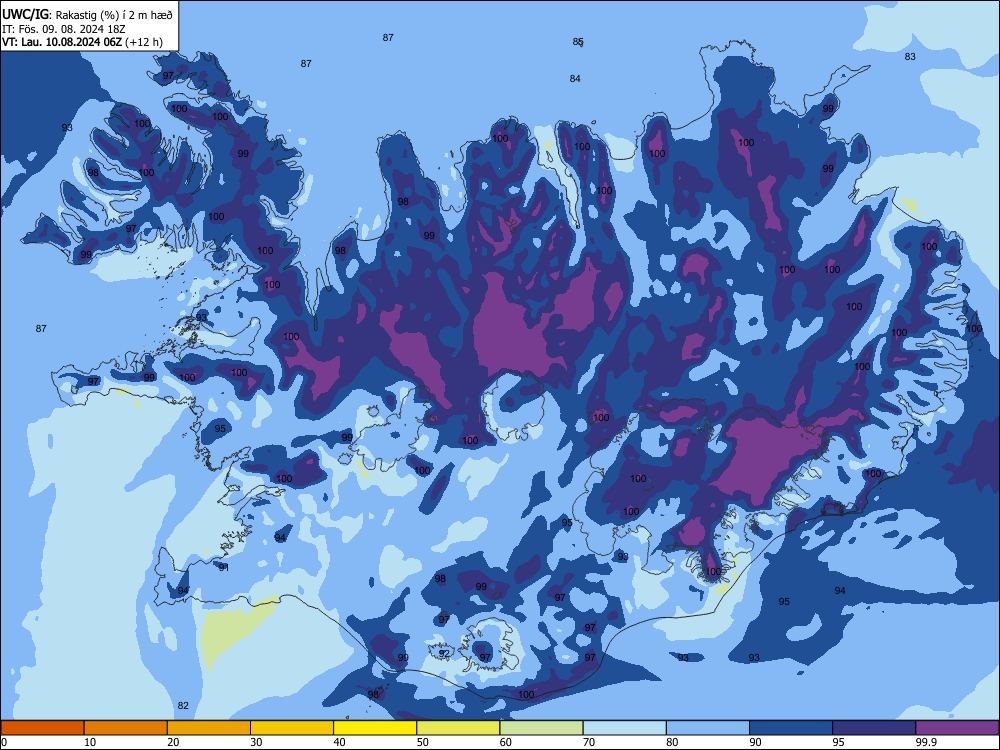This screenshot has width=1000, height=750.
Task: Click the purple above-99.9 legend swatch
Action: pos(957,728)
